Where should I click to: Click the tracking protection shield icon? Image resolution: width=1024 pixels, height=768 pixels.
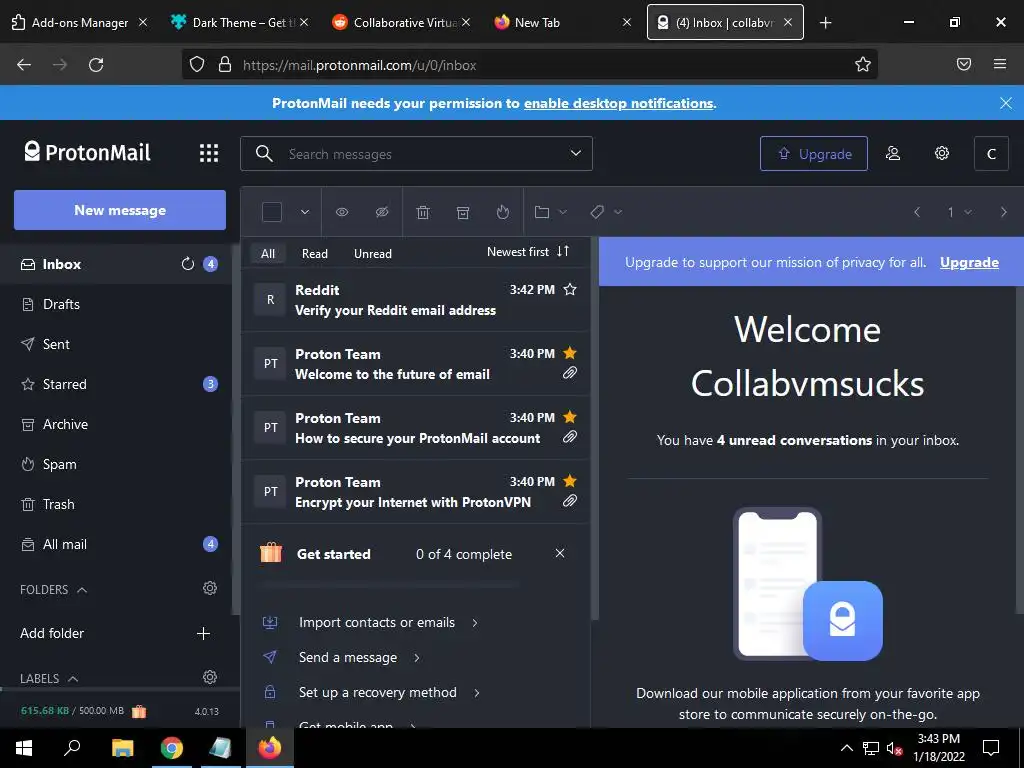point(197,65)
